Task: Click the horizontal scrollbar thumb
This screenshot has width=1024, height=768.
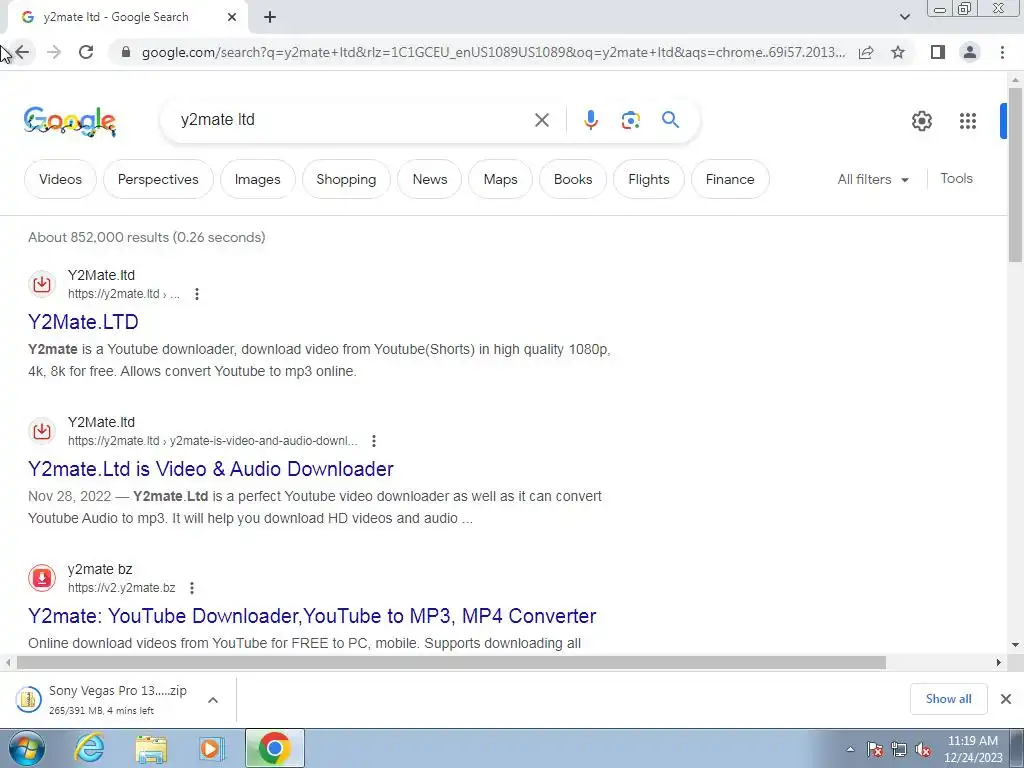Action: pyautogui.click(x=451, y=662)
